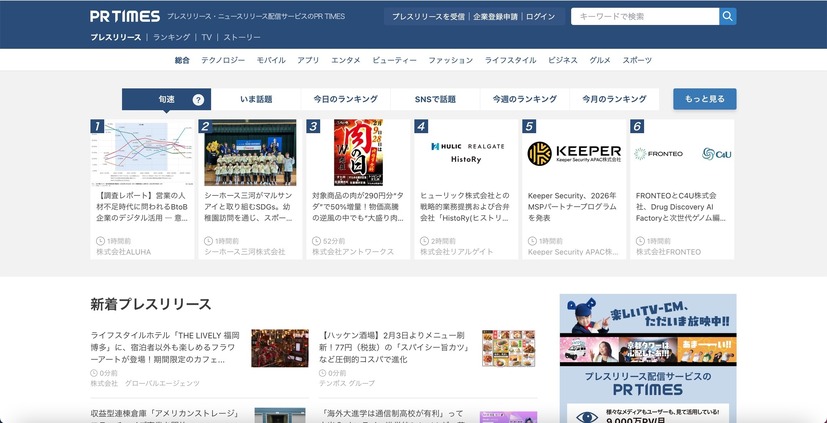The image size is (827, 423).
Task: Switch to the SNSで話題 tab
Action: tap(435, 100)
